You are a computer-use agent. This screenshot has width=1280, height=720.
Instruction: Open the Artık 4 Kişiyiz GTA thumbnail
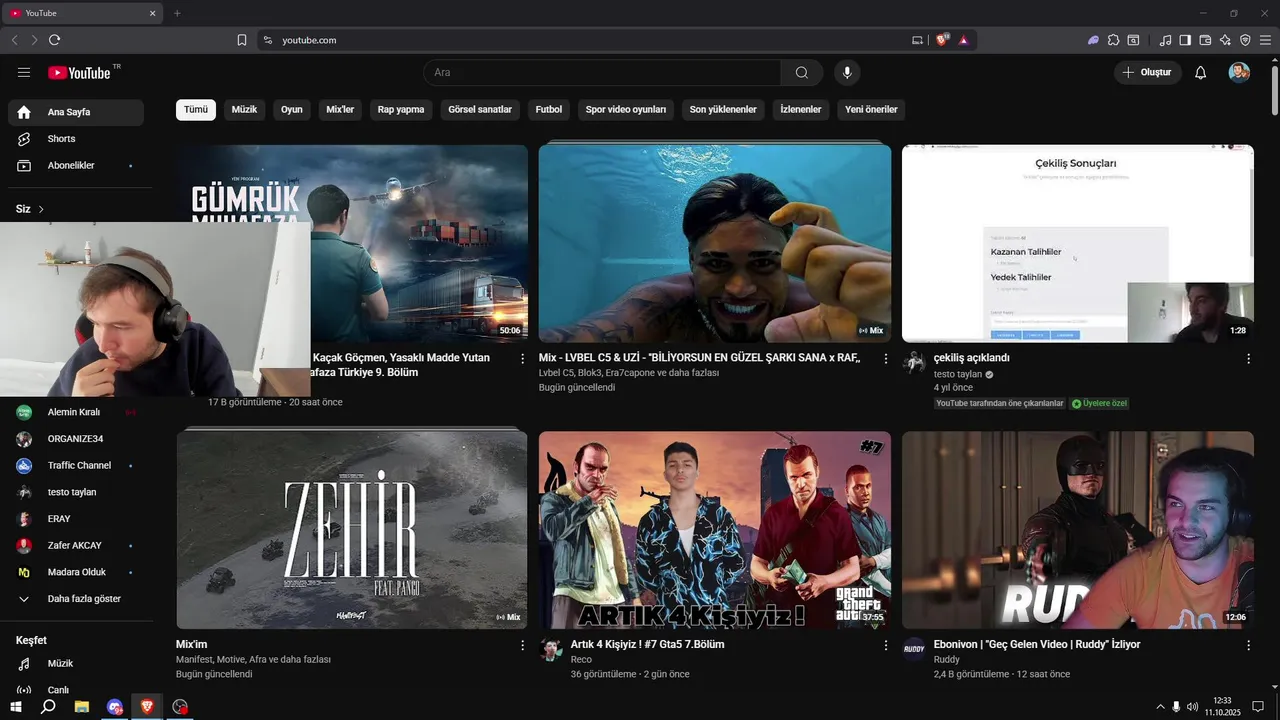715,530
